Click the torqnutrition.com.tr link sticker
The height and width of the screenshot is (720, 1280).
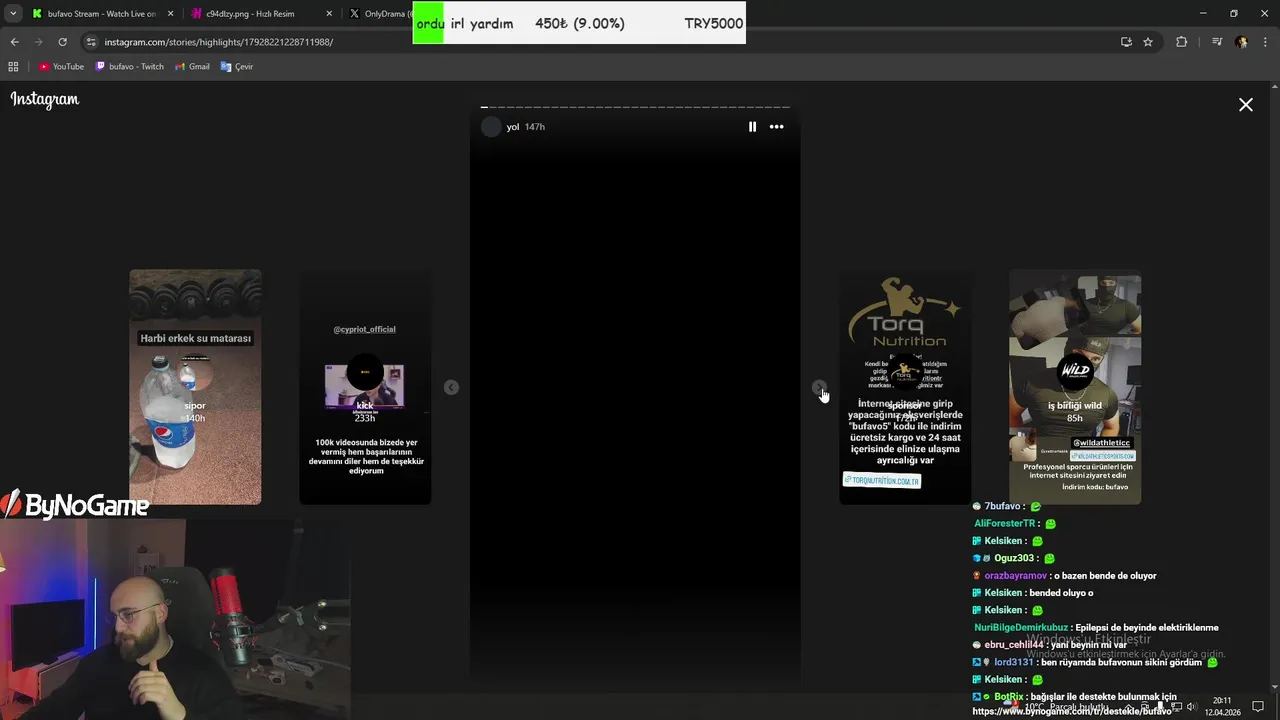point(881,481)
